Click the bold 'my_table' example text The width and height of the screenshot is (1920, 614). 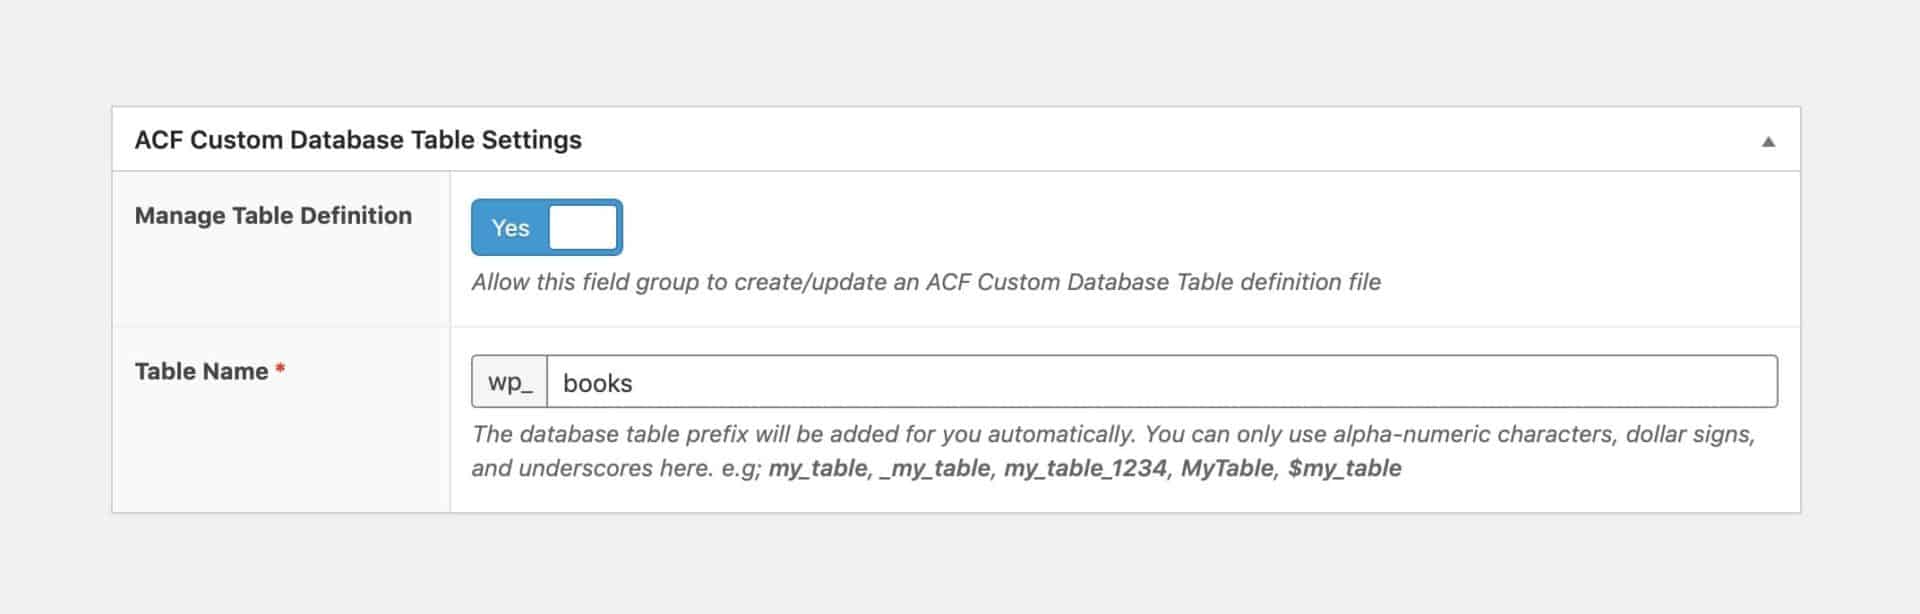tap(820, 467)
